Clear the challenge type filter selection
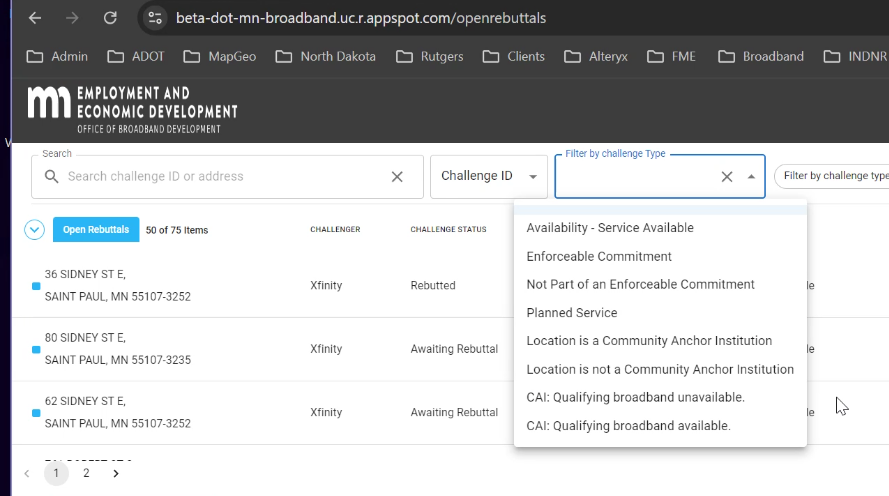The width and height of the screenshot is (889, 496). 727,177
